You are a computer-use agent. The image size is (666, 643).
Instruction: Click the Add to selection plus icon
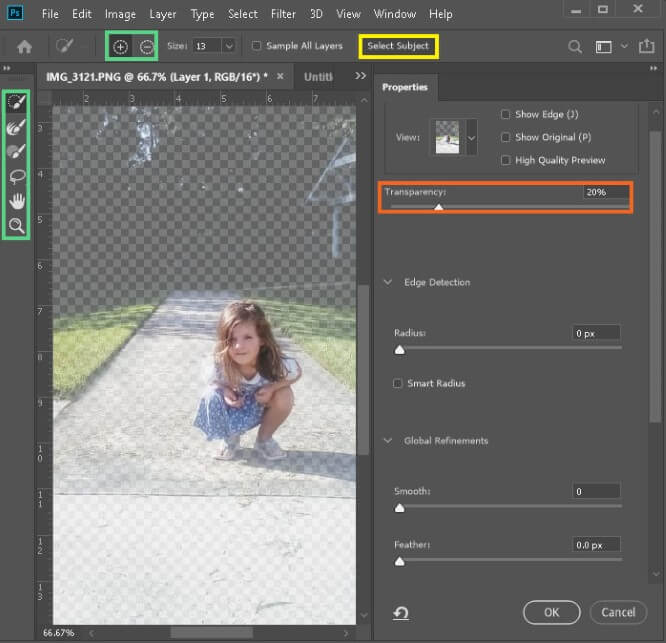pos(120,47)
